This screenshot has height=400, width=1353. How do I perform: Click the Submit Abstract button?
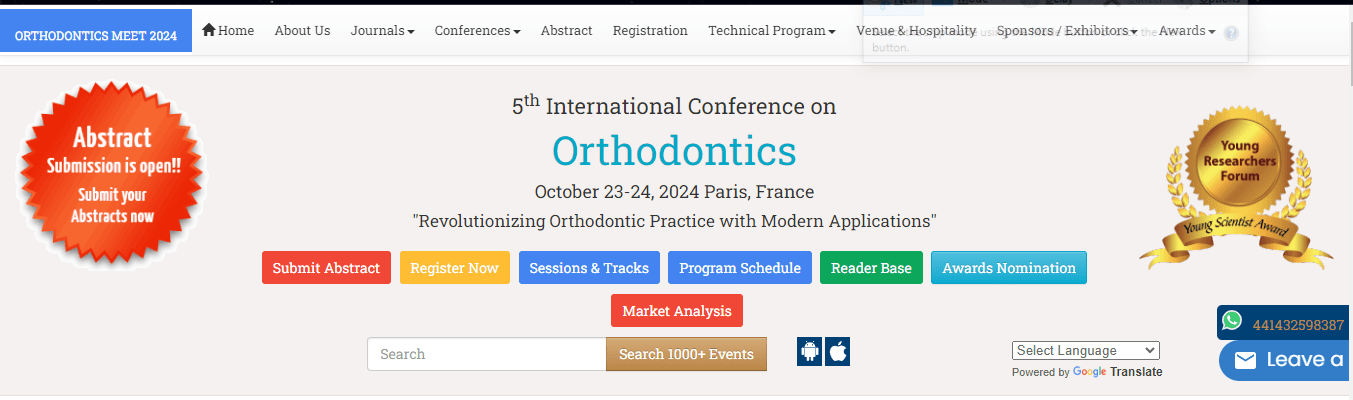[326, 268]
